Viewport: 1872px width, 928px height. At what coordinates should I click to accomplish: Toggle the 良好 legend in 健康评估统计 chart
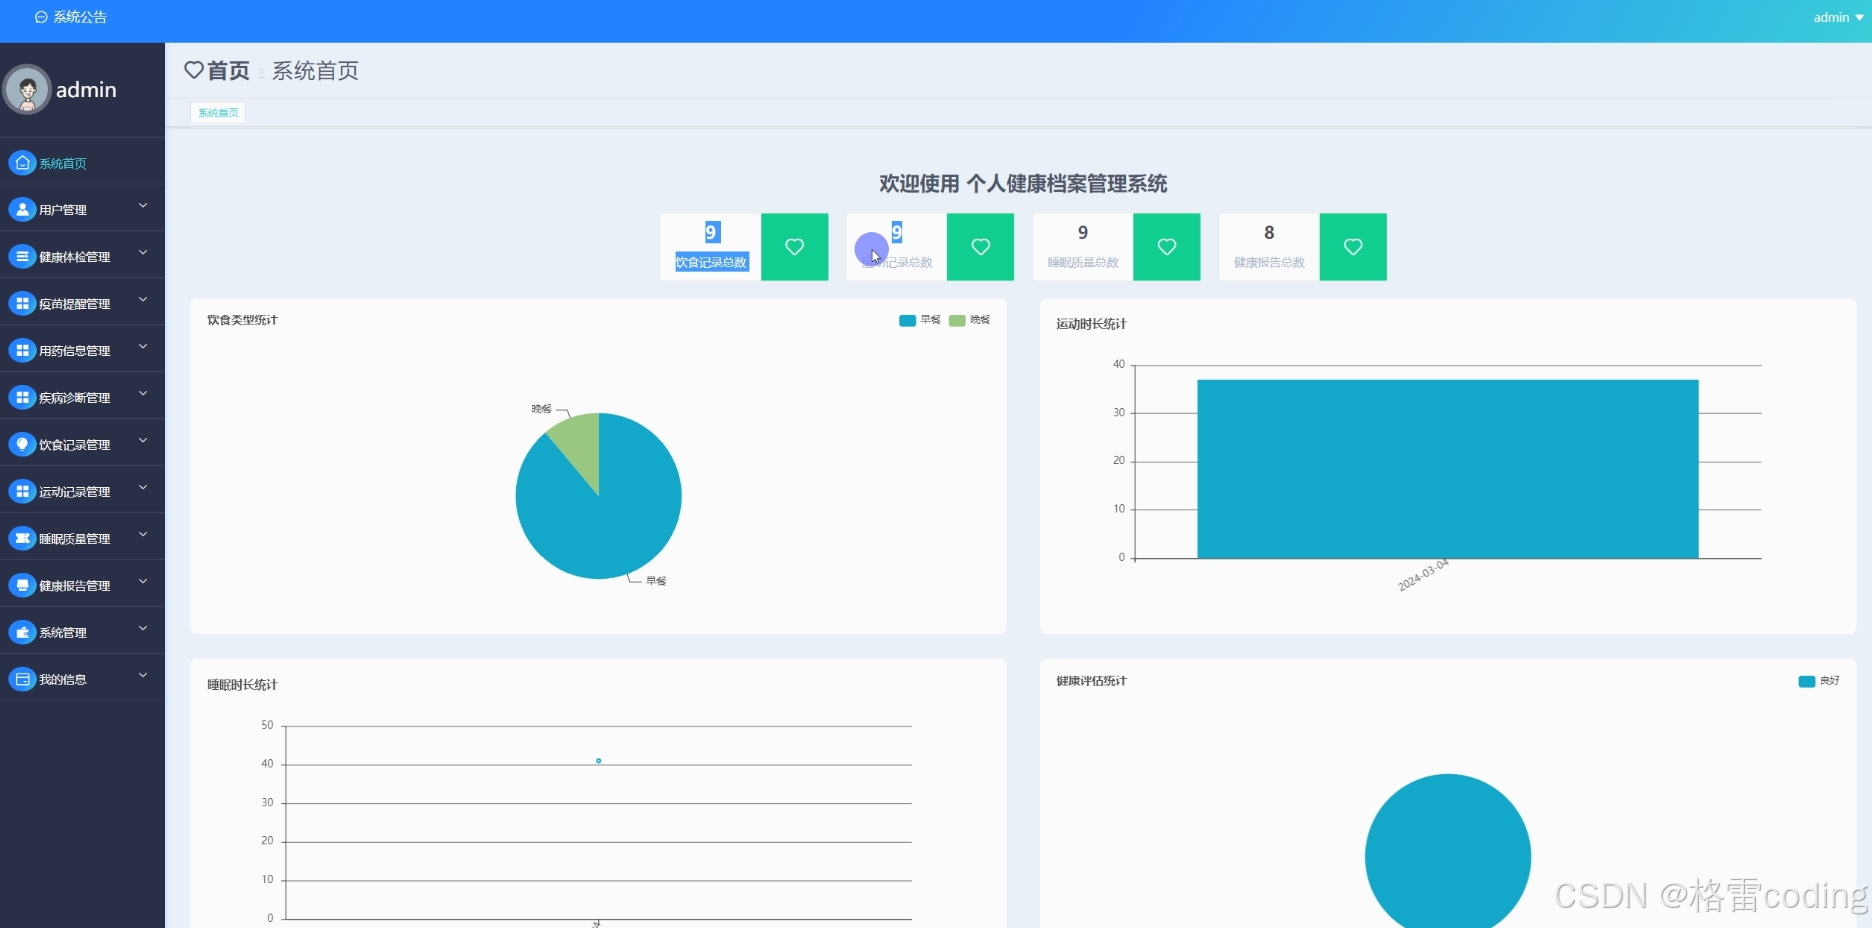click(1819, 681)
